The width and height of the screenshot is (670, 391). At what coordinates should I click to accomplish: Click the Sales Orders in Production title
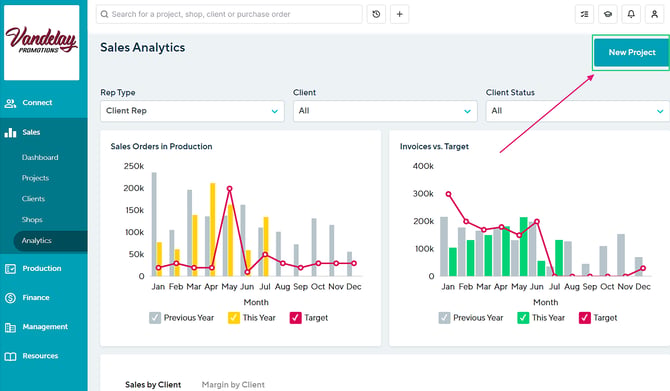click(x=161, y=147)
